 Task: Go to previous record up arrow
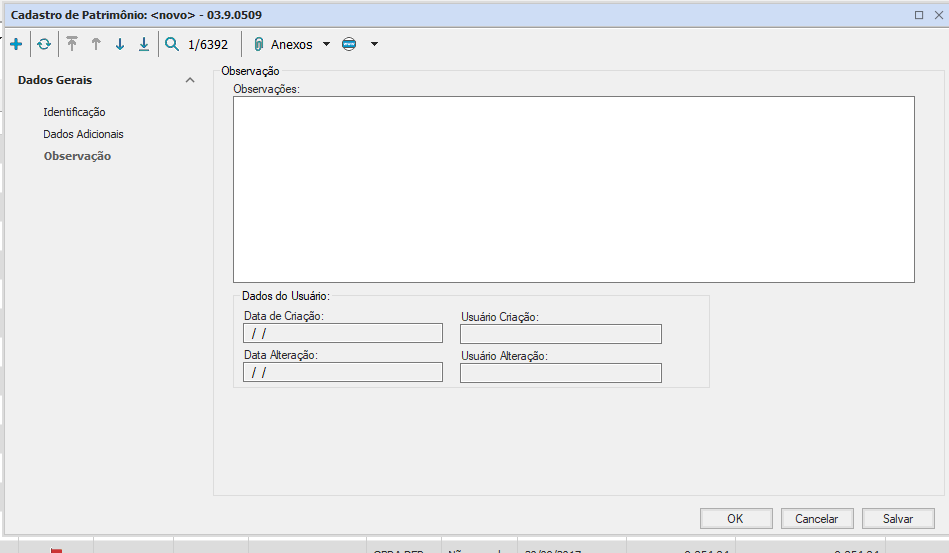96,44
